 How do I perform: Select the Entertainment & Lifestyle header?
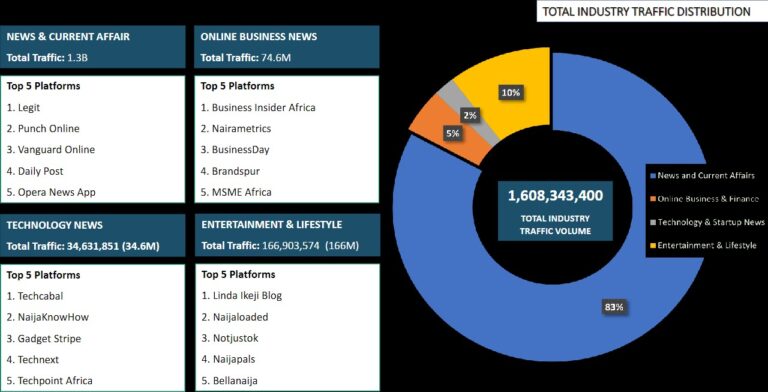click(x=272, y=225)
